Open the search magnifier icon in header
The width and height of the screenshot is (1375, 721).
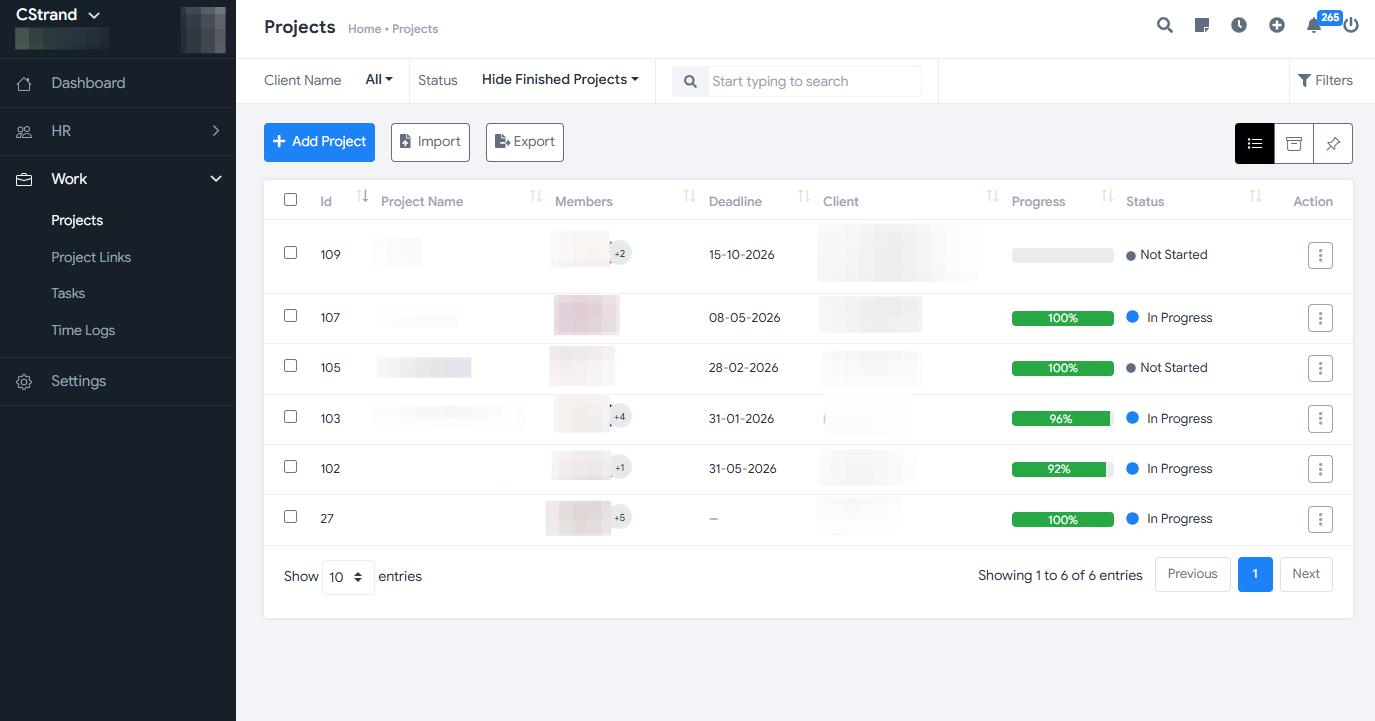point(1165,26)
